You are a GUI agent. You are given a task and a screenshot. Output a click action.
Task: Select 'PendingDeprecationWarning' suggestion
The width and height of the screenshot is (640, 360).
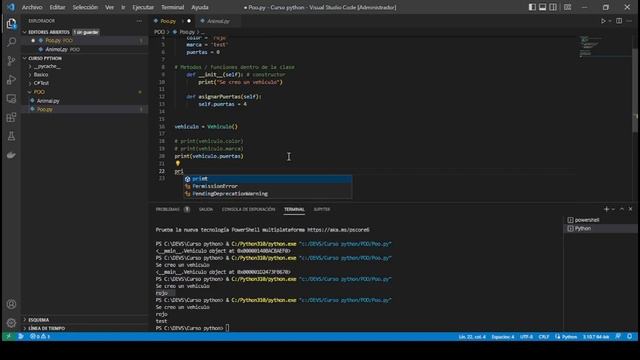pyautogui.click(x=267, y=193)
